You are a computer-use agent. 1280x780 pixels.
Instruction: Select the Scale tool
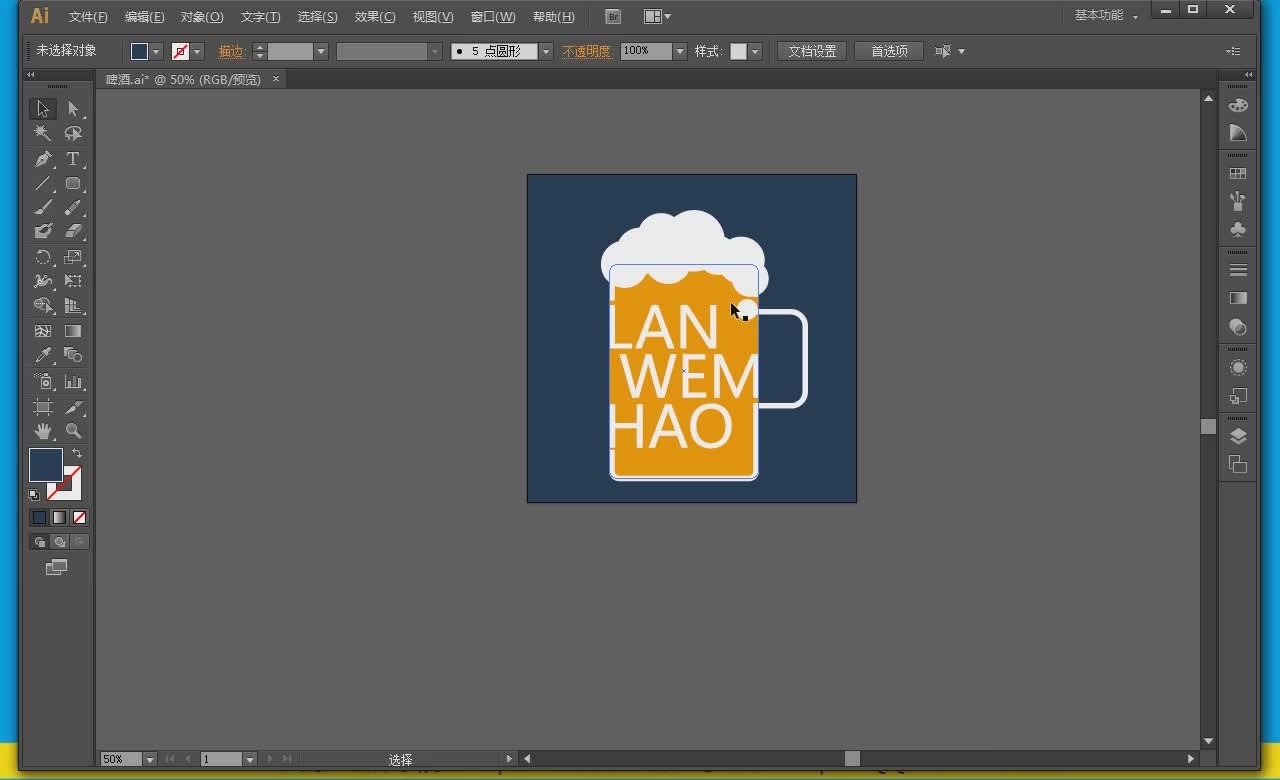pos(73,257)
